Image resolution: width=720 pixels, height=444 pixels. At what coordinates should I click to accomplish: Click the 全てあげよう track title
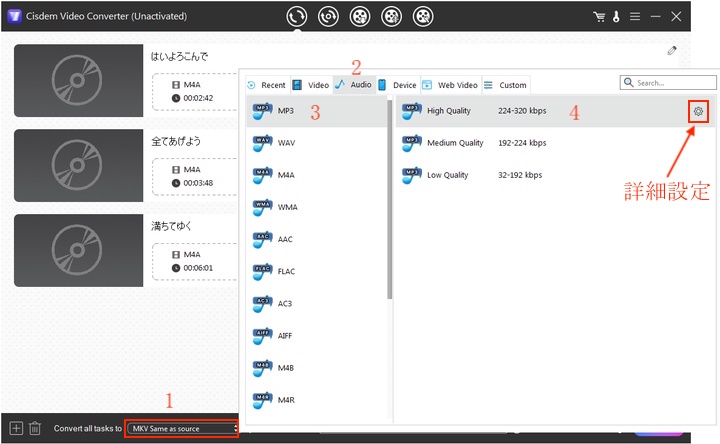[176, 141]
